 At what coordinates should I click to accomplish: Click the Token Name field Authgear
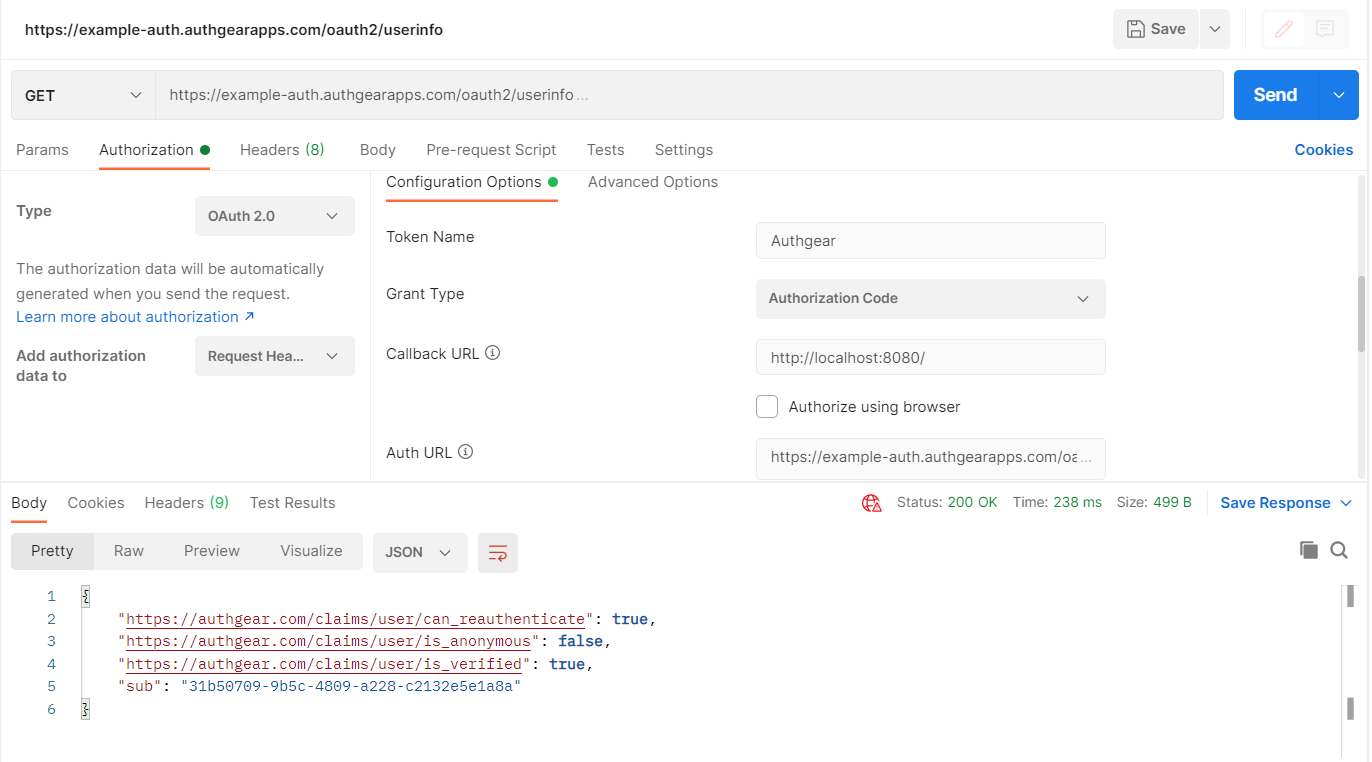pos(931,241)
